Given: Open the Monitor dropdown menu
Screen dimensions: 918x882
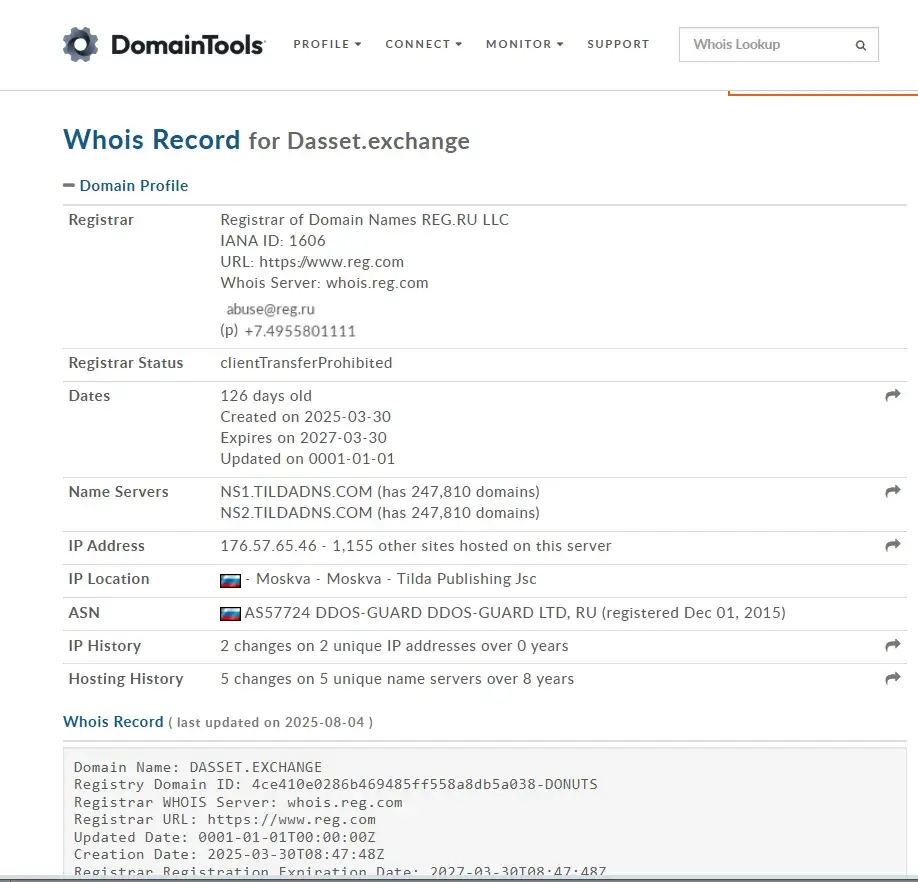Looking at the screenshot, I should (525, 44).
